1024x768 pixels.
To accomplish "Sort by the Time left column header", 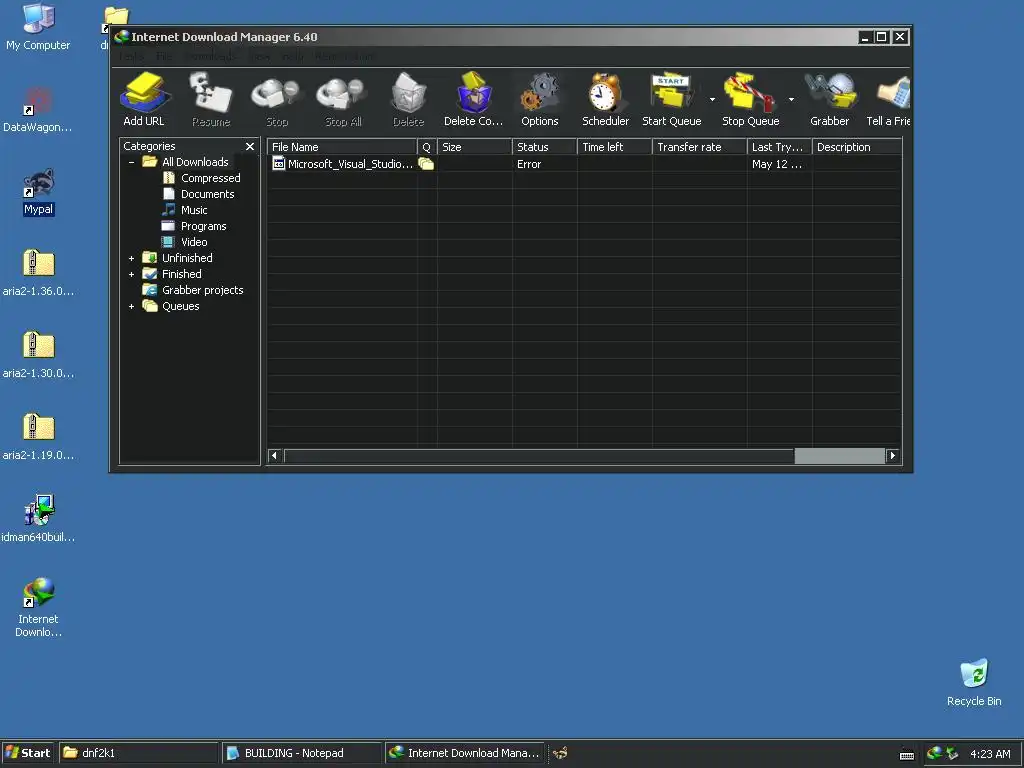I will [615, 147].
